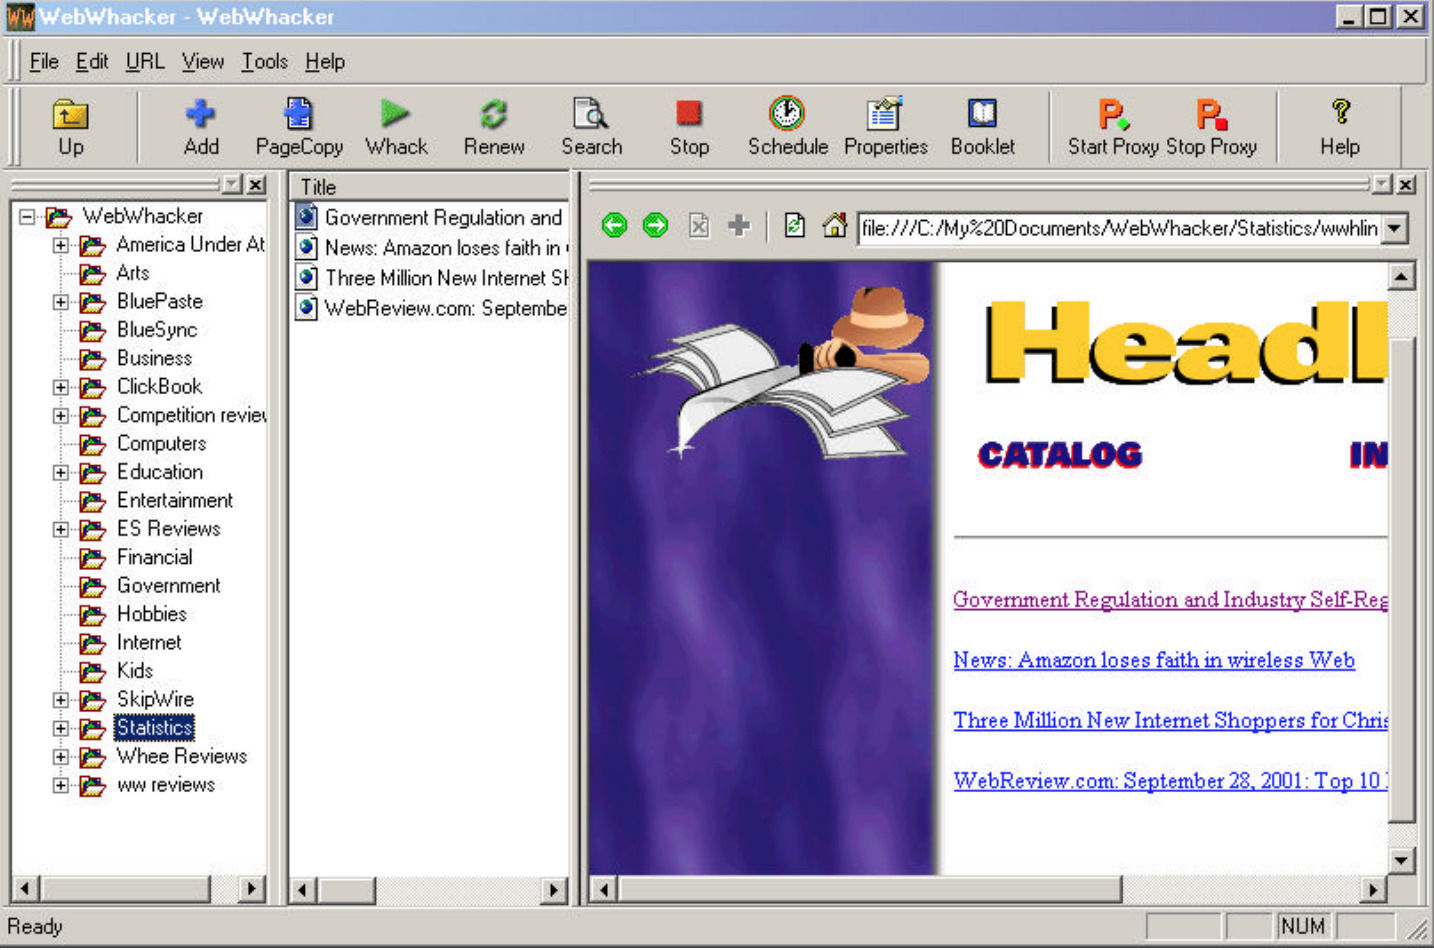Expand the Whee Reviews folder
Viewport: 1434px width, 950px height.
62,757
